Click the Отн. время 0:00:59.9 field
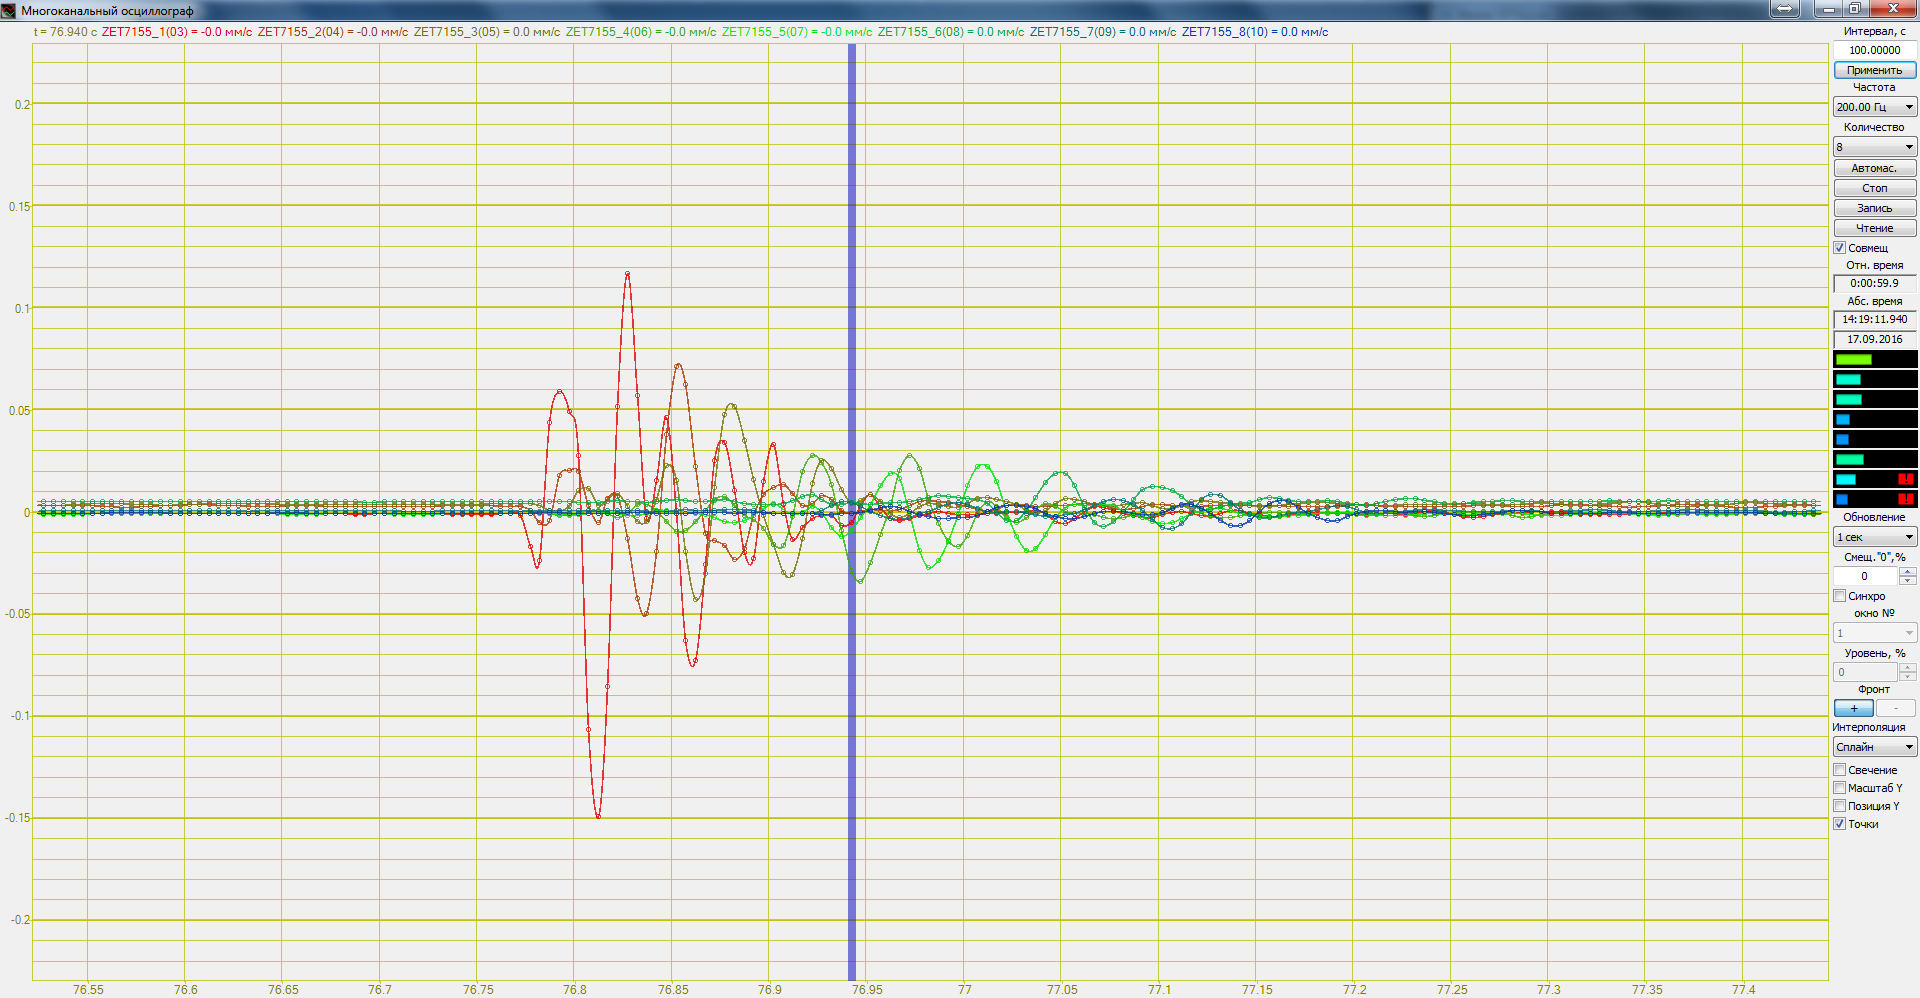 1874,284
